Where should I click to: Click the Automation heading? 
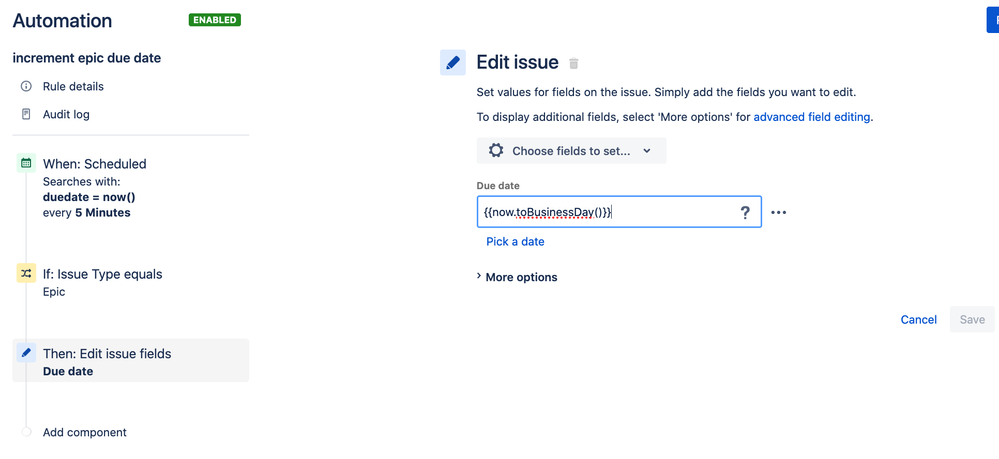(x=62, y=20)
